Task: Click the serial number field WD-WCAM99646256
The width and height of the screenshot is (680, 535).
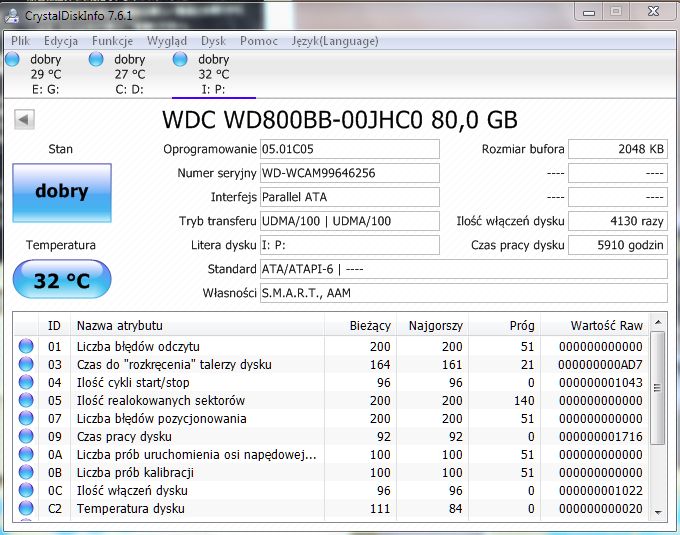Action: coord(350,173)
